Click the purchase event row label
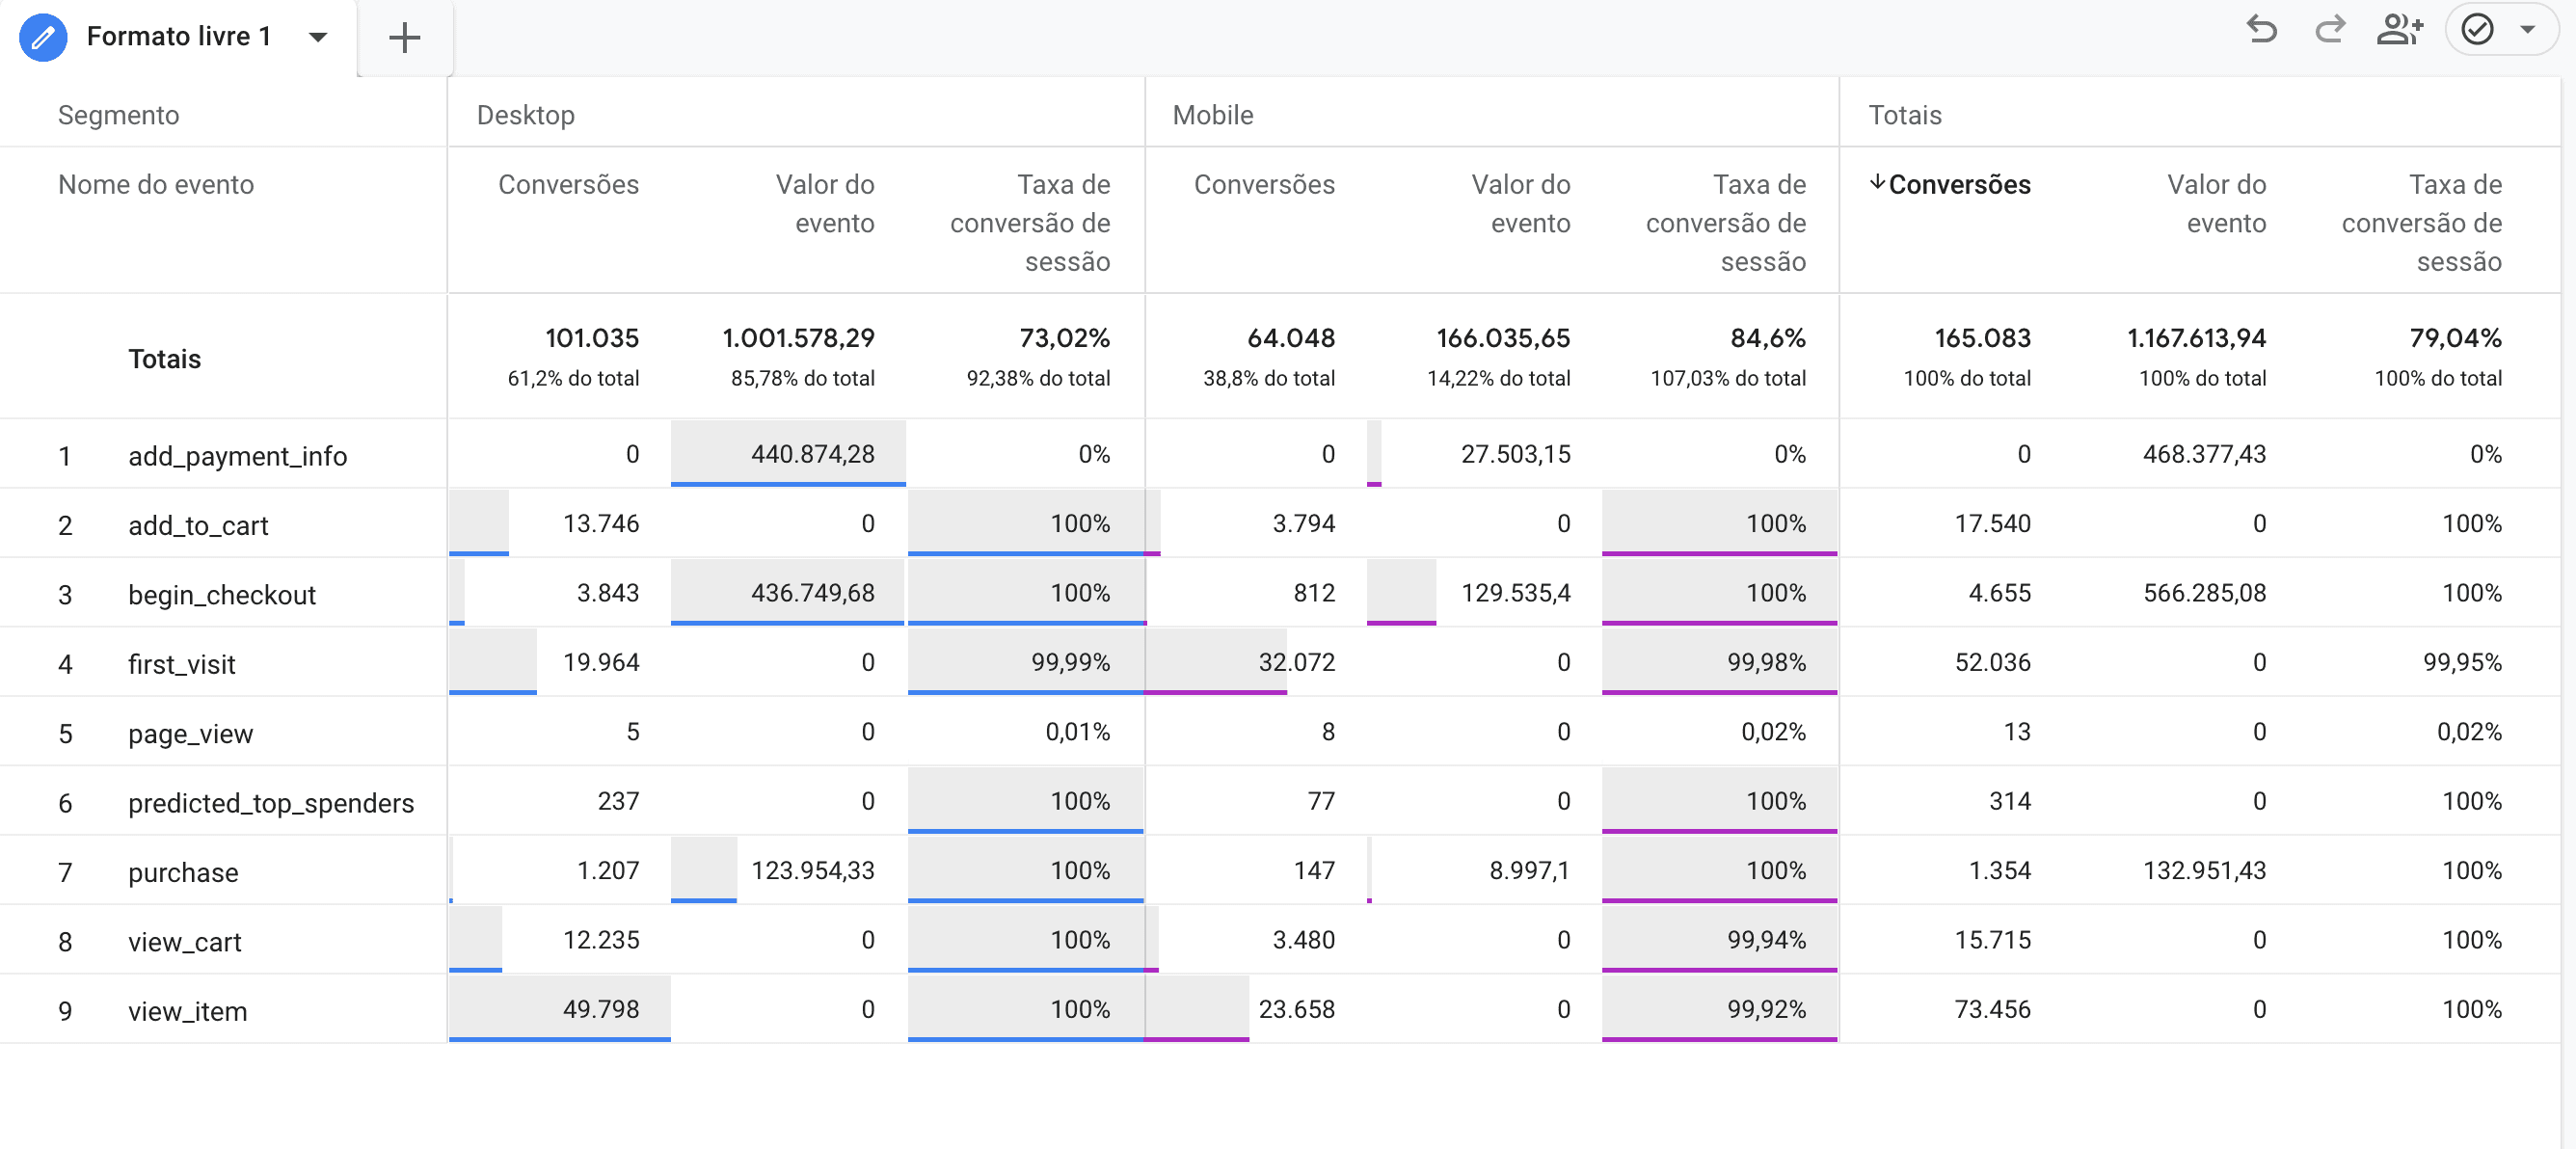 [x=183, y=872]
